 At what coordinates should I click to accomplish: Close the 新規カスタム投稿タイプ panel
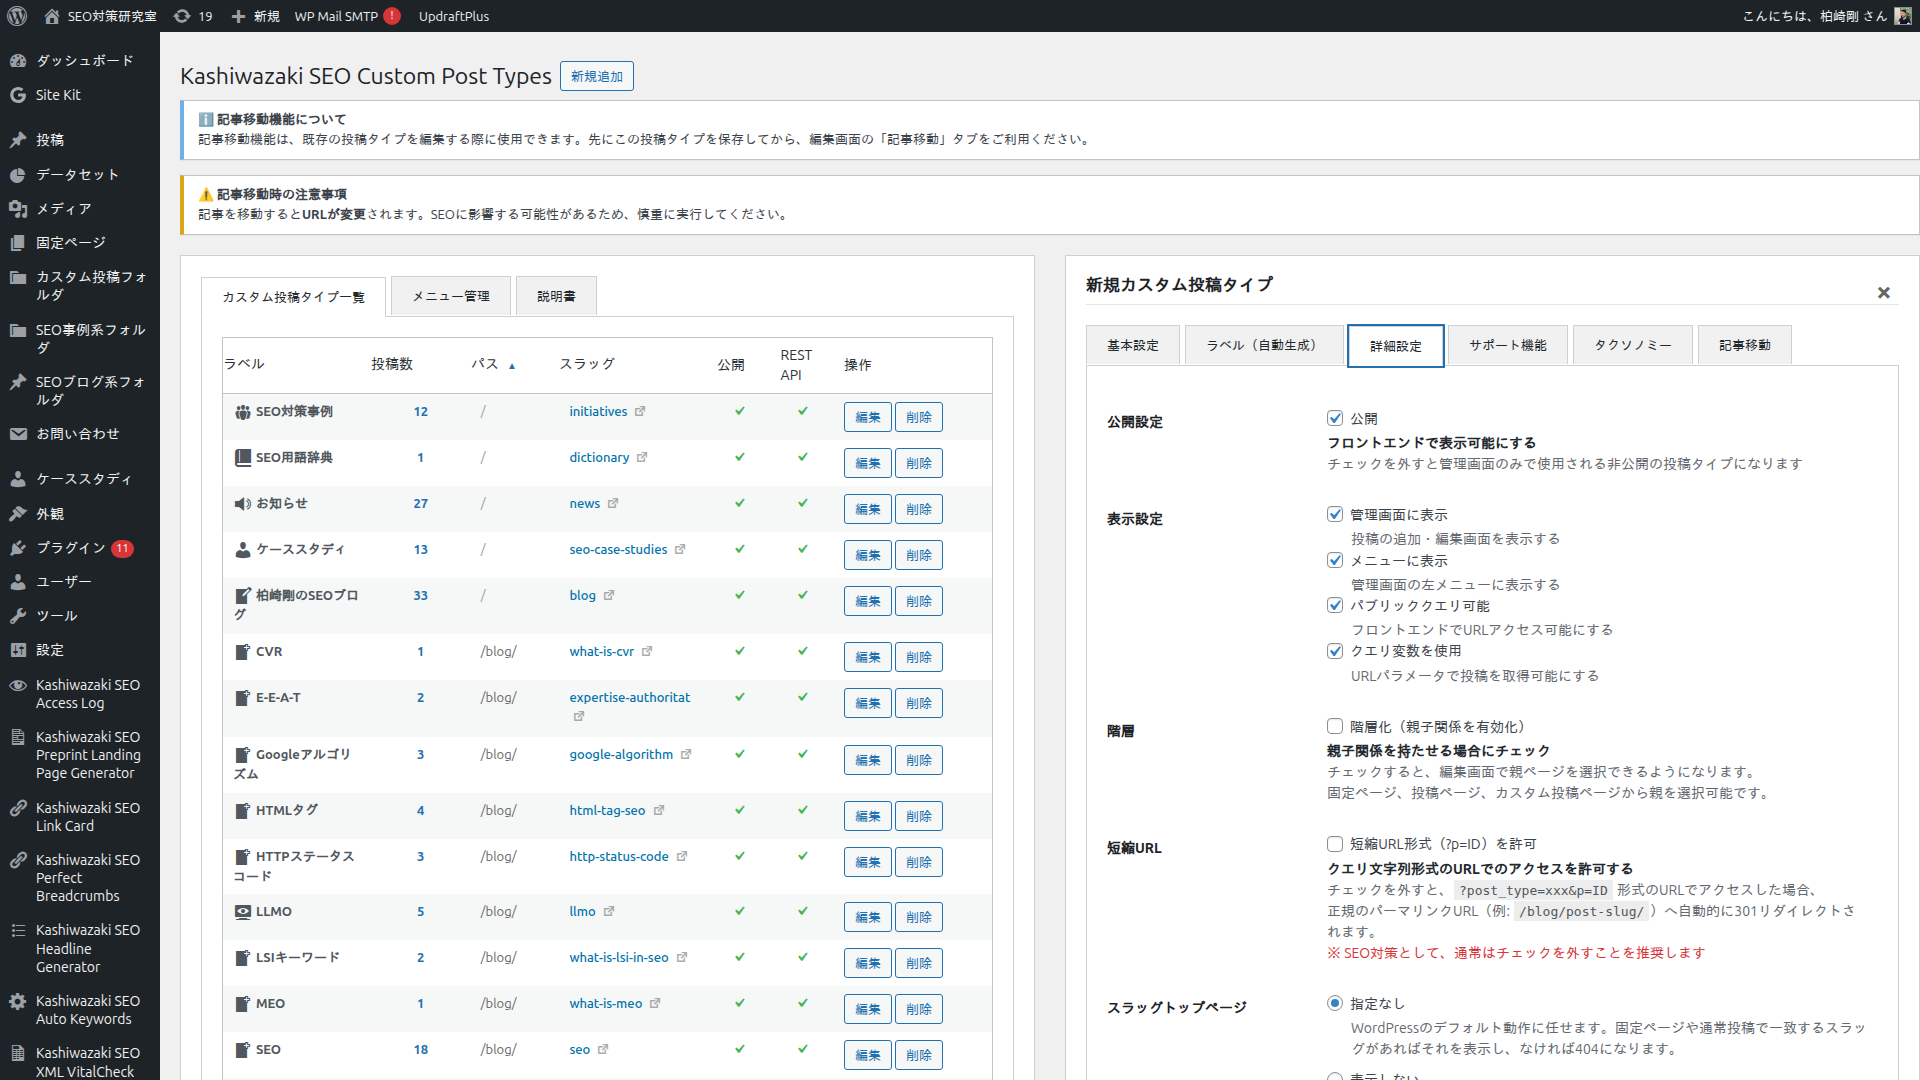[x=1883, y=292]
